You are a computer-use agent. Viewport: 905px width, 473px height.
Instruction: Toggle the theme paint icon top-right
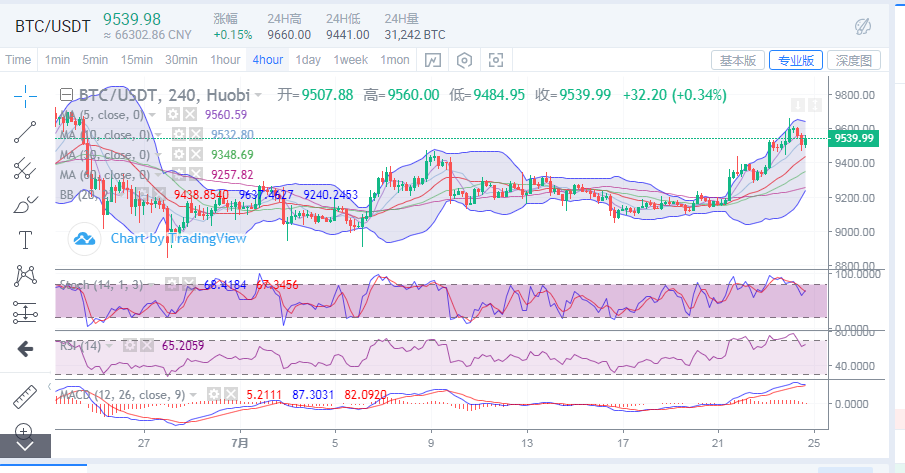pos(863,25)
